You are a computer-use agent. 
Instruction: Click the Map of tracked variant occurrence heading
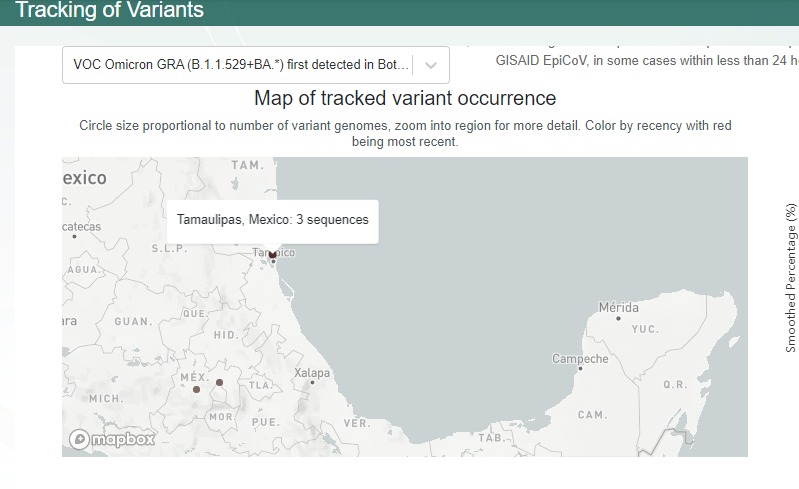(405, 98)
